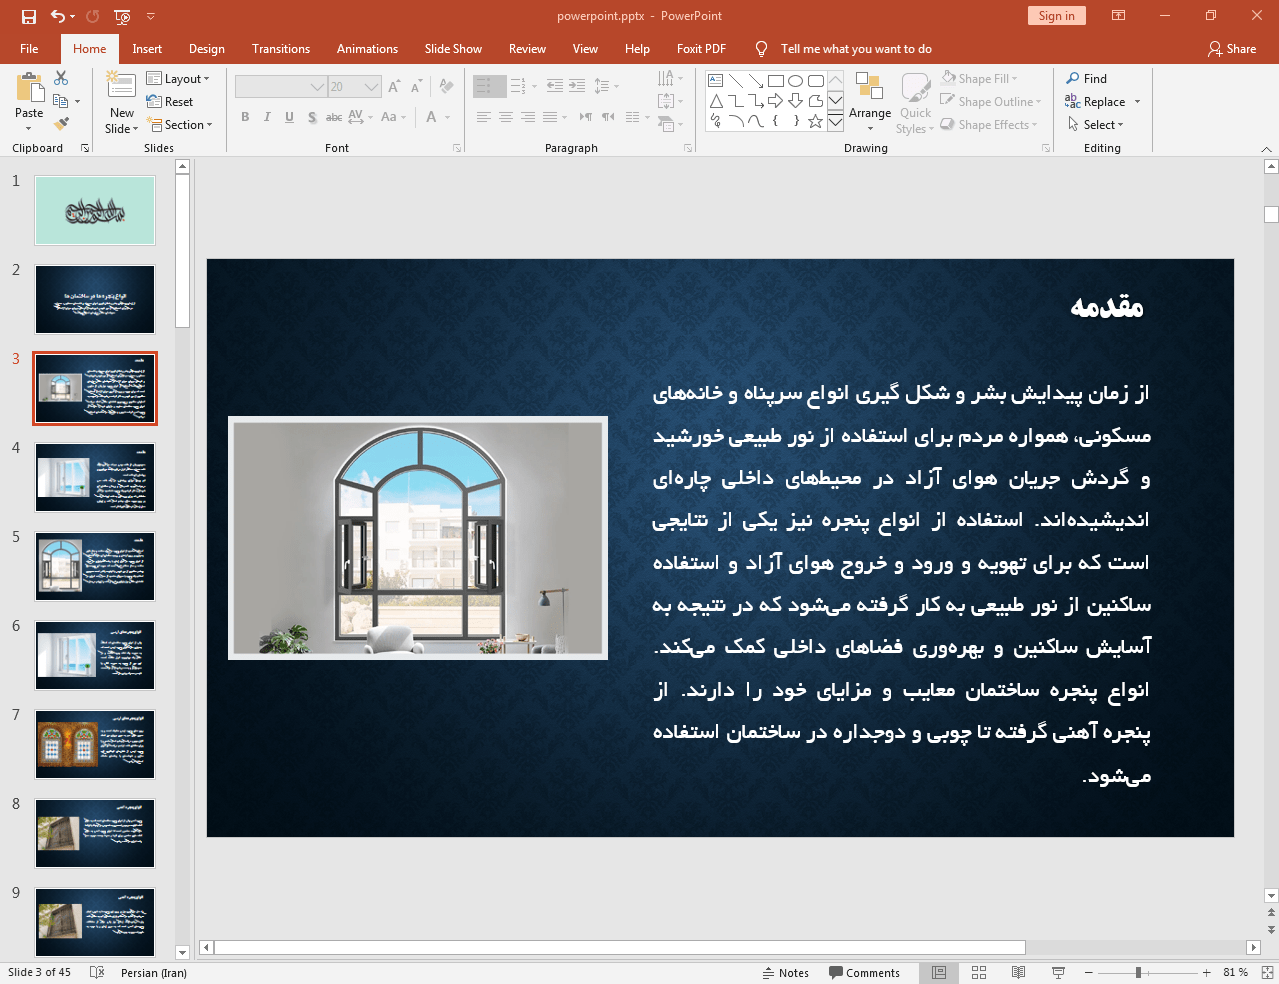This screenshot has height=984, width=1279.
Task: Switch to the Insert tab
Action: point(147,49)
